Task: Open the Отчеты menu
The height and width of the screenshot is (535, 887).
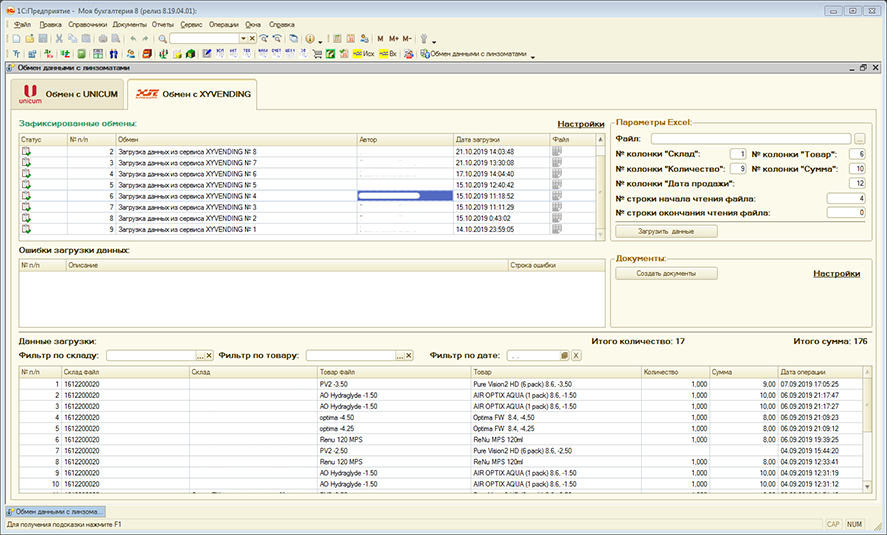Action: tap(162, 22)
